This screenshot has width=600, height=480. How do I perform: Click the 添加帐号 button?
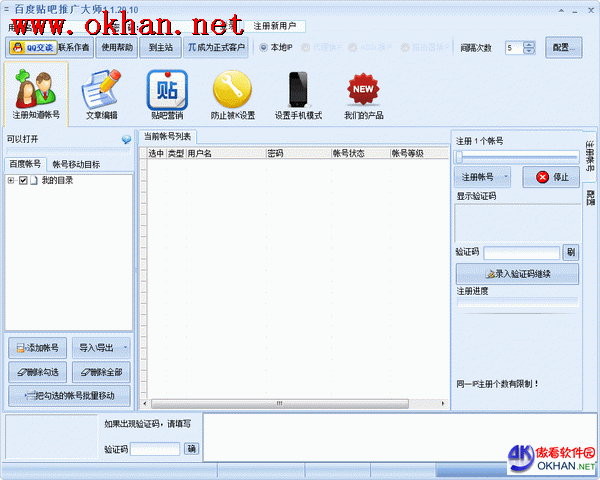coord(38,348)
